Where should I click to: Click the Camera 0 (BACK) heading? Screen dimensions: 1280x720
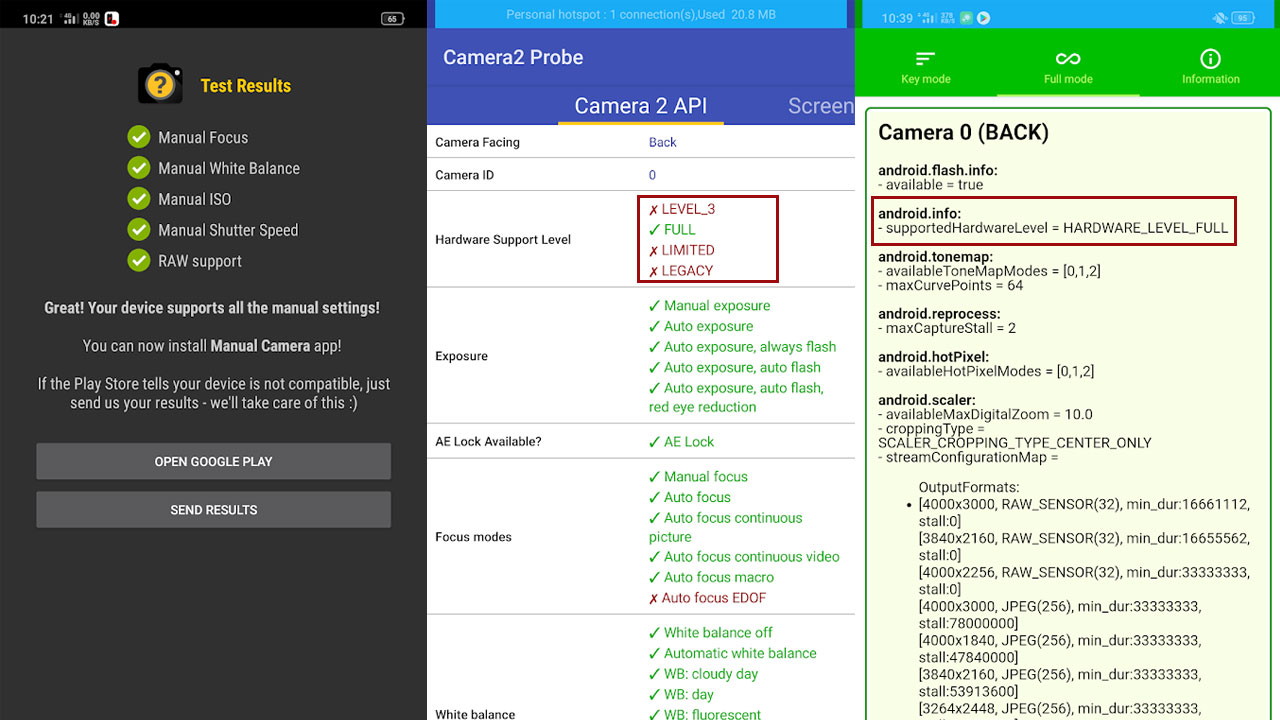coord(963,132)
